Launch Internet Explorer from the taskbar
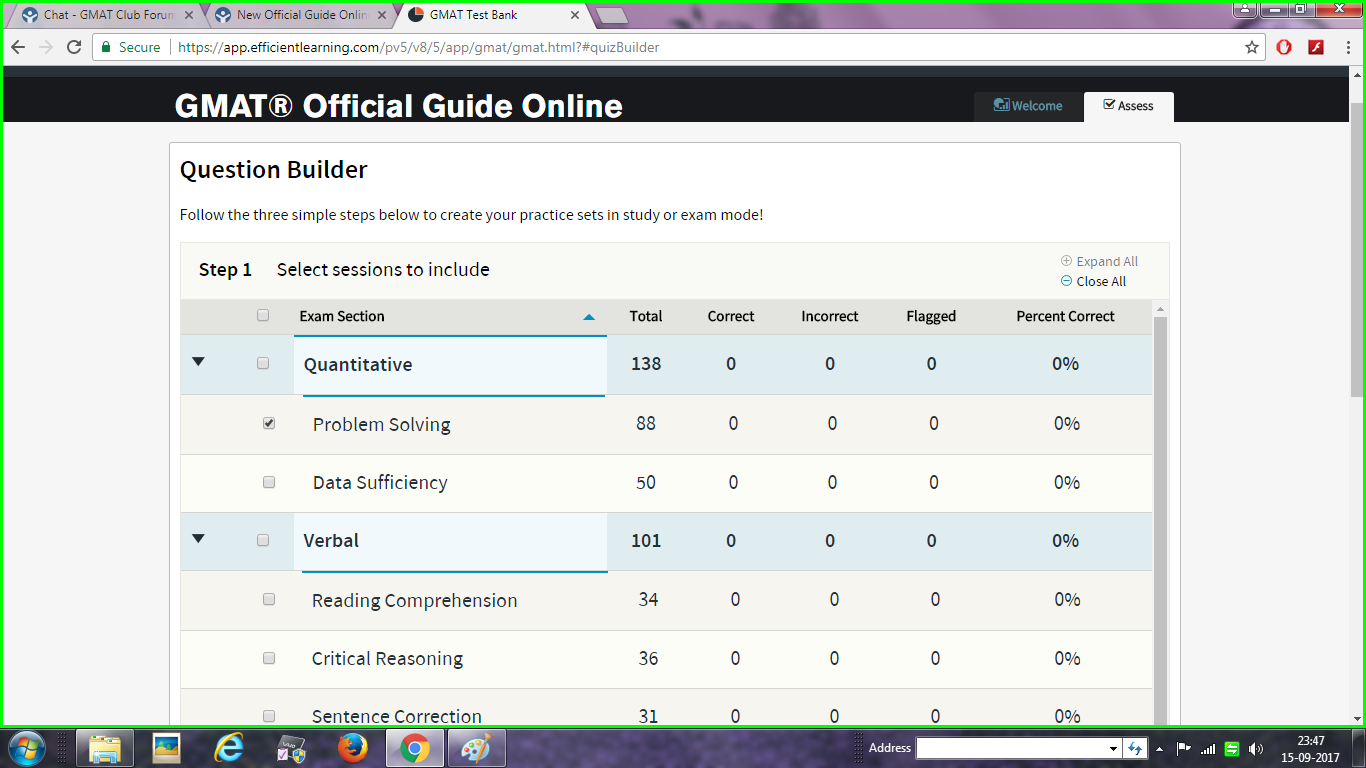1366x768 pixels. [x=229, y=748]
